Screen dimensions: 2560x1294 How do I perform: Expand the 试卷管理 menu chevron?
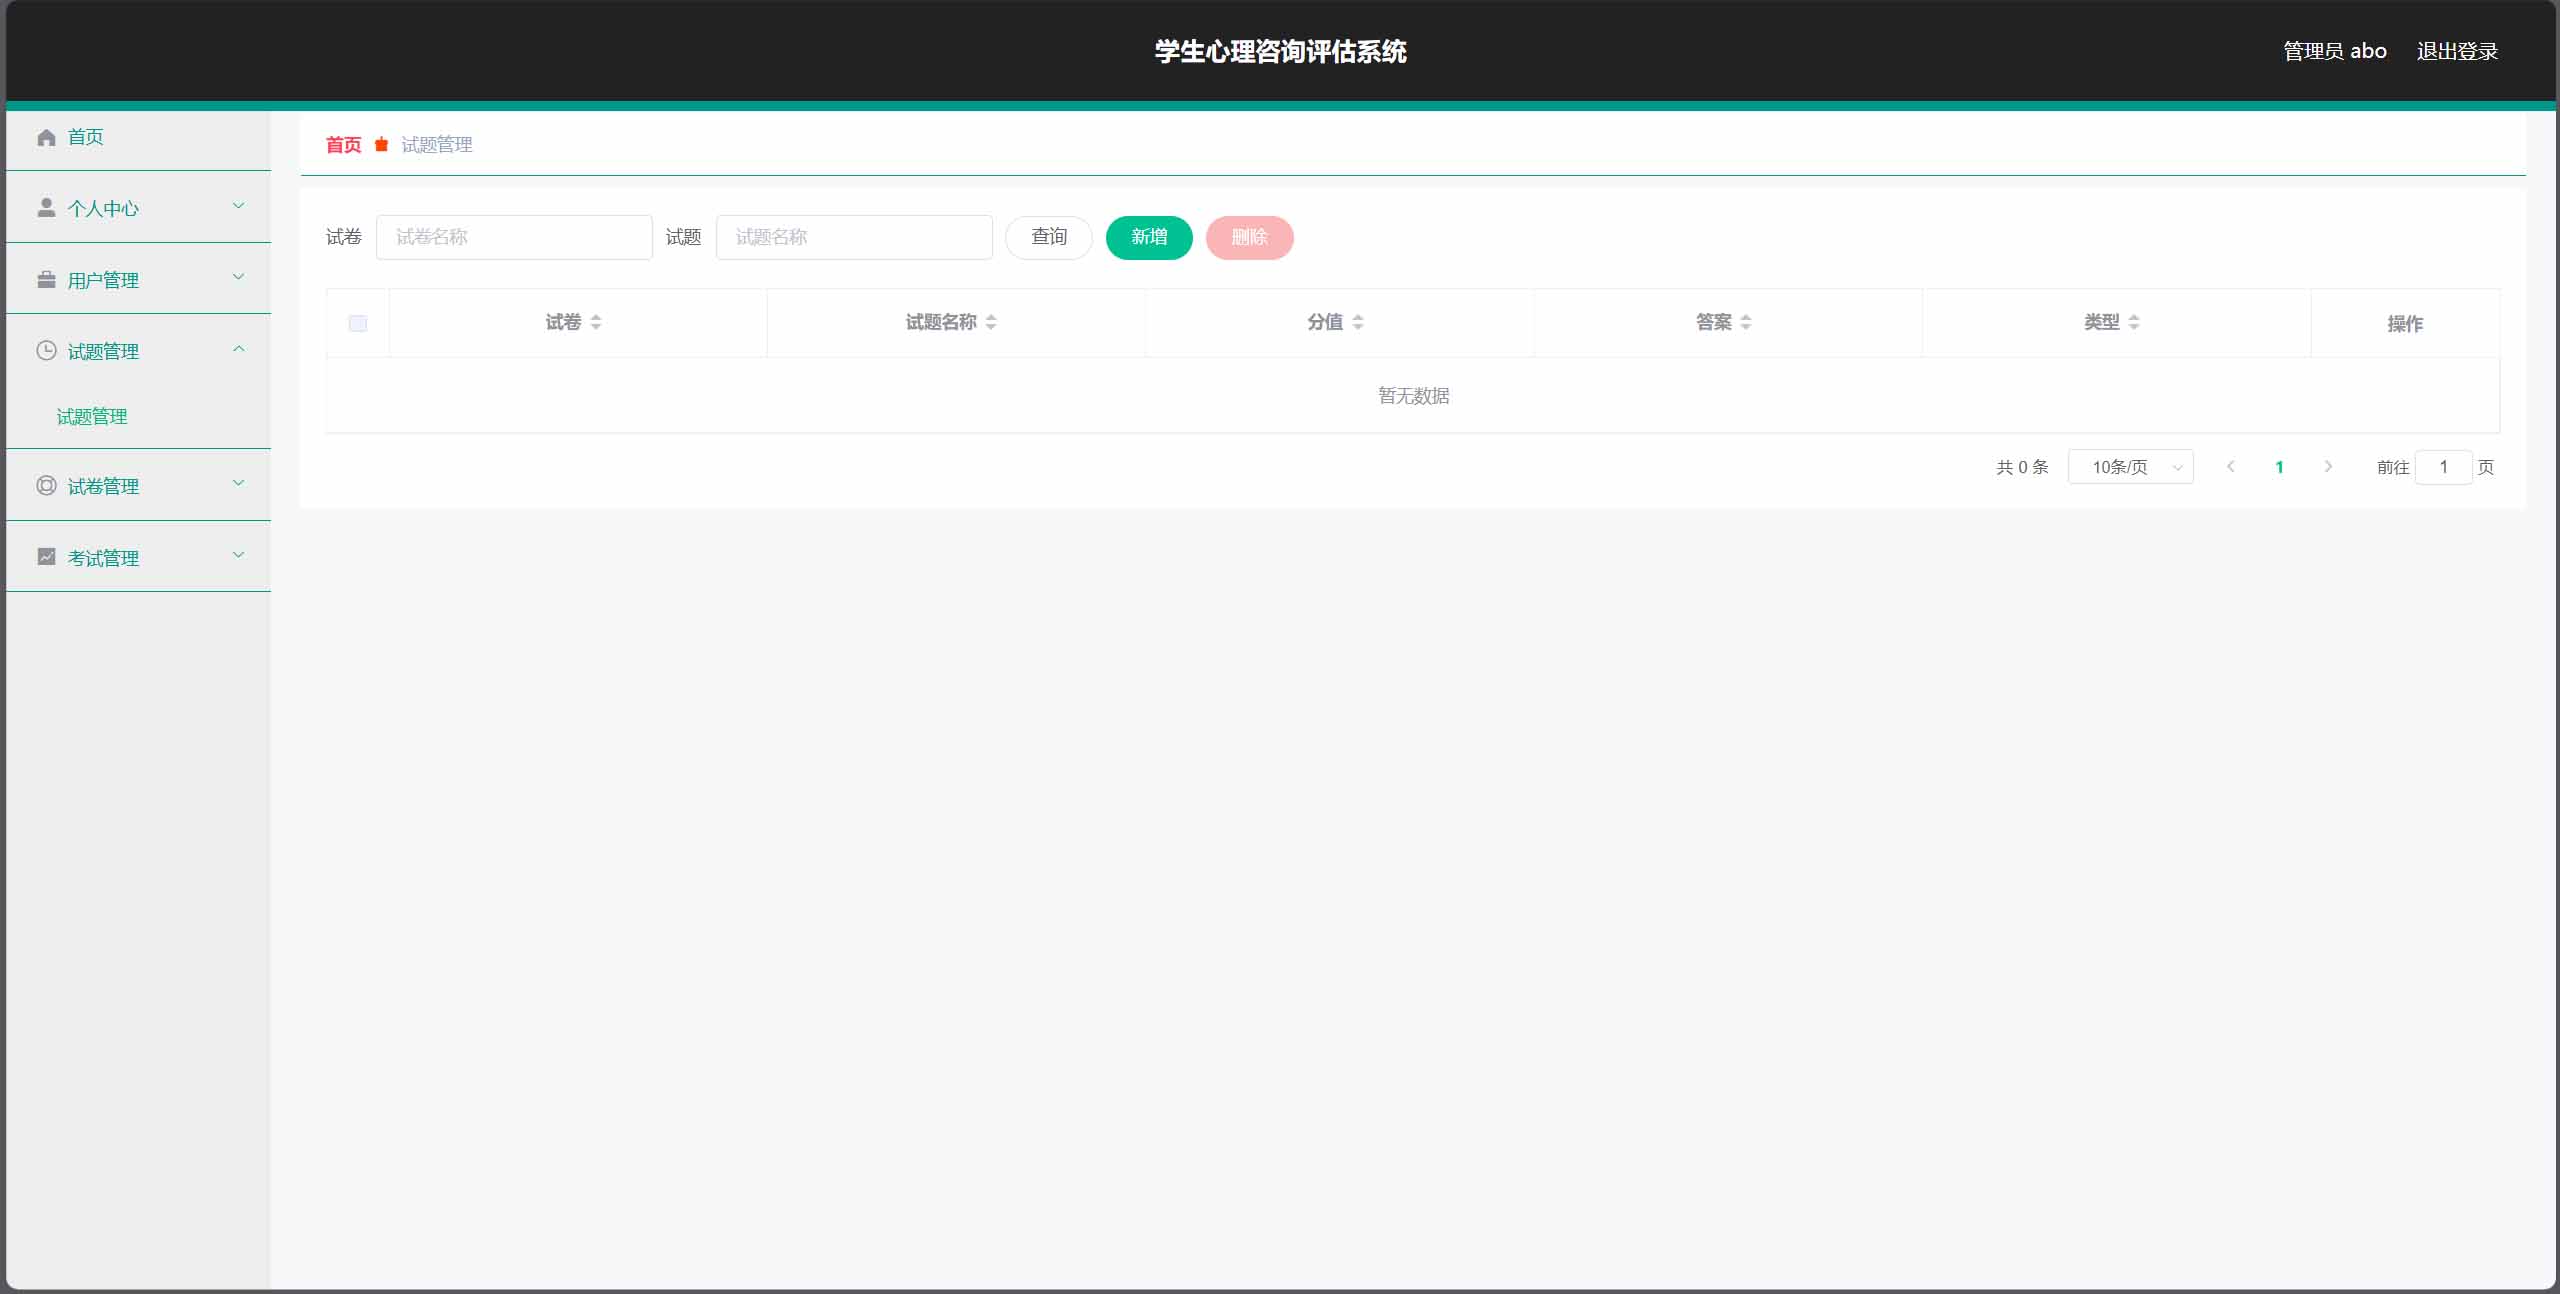238,483
